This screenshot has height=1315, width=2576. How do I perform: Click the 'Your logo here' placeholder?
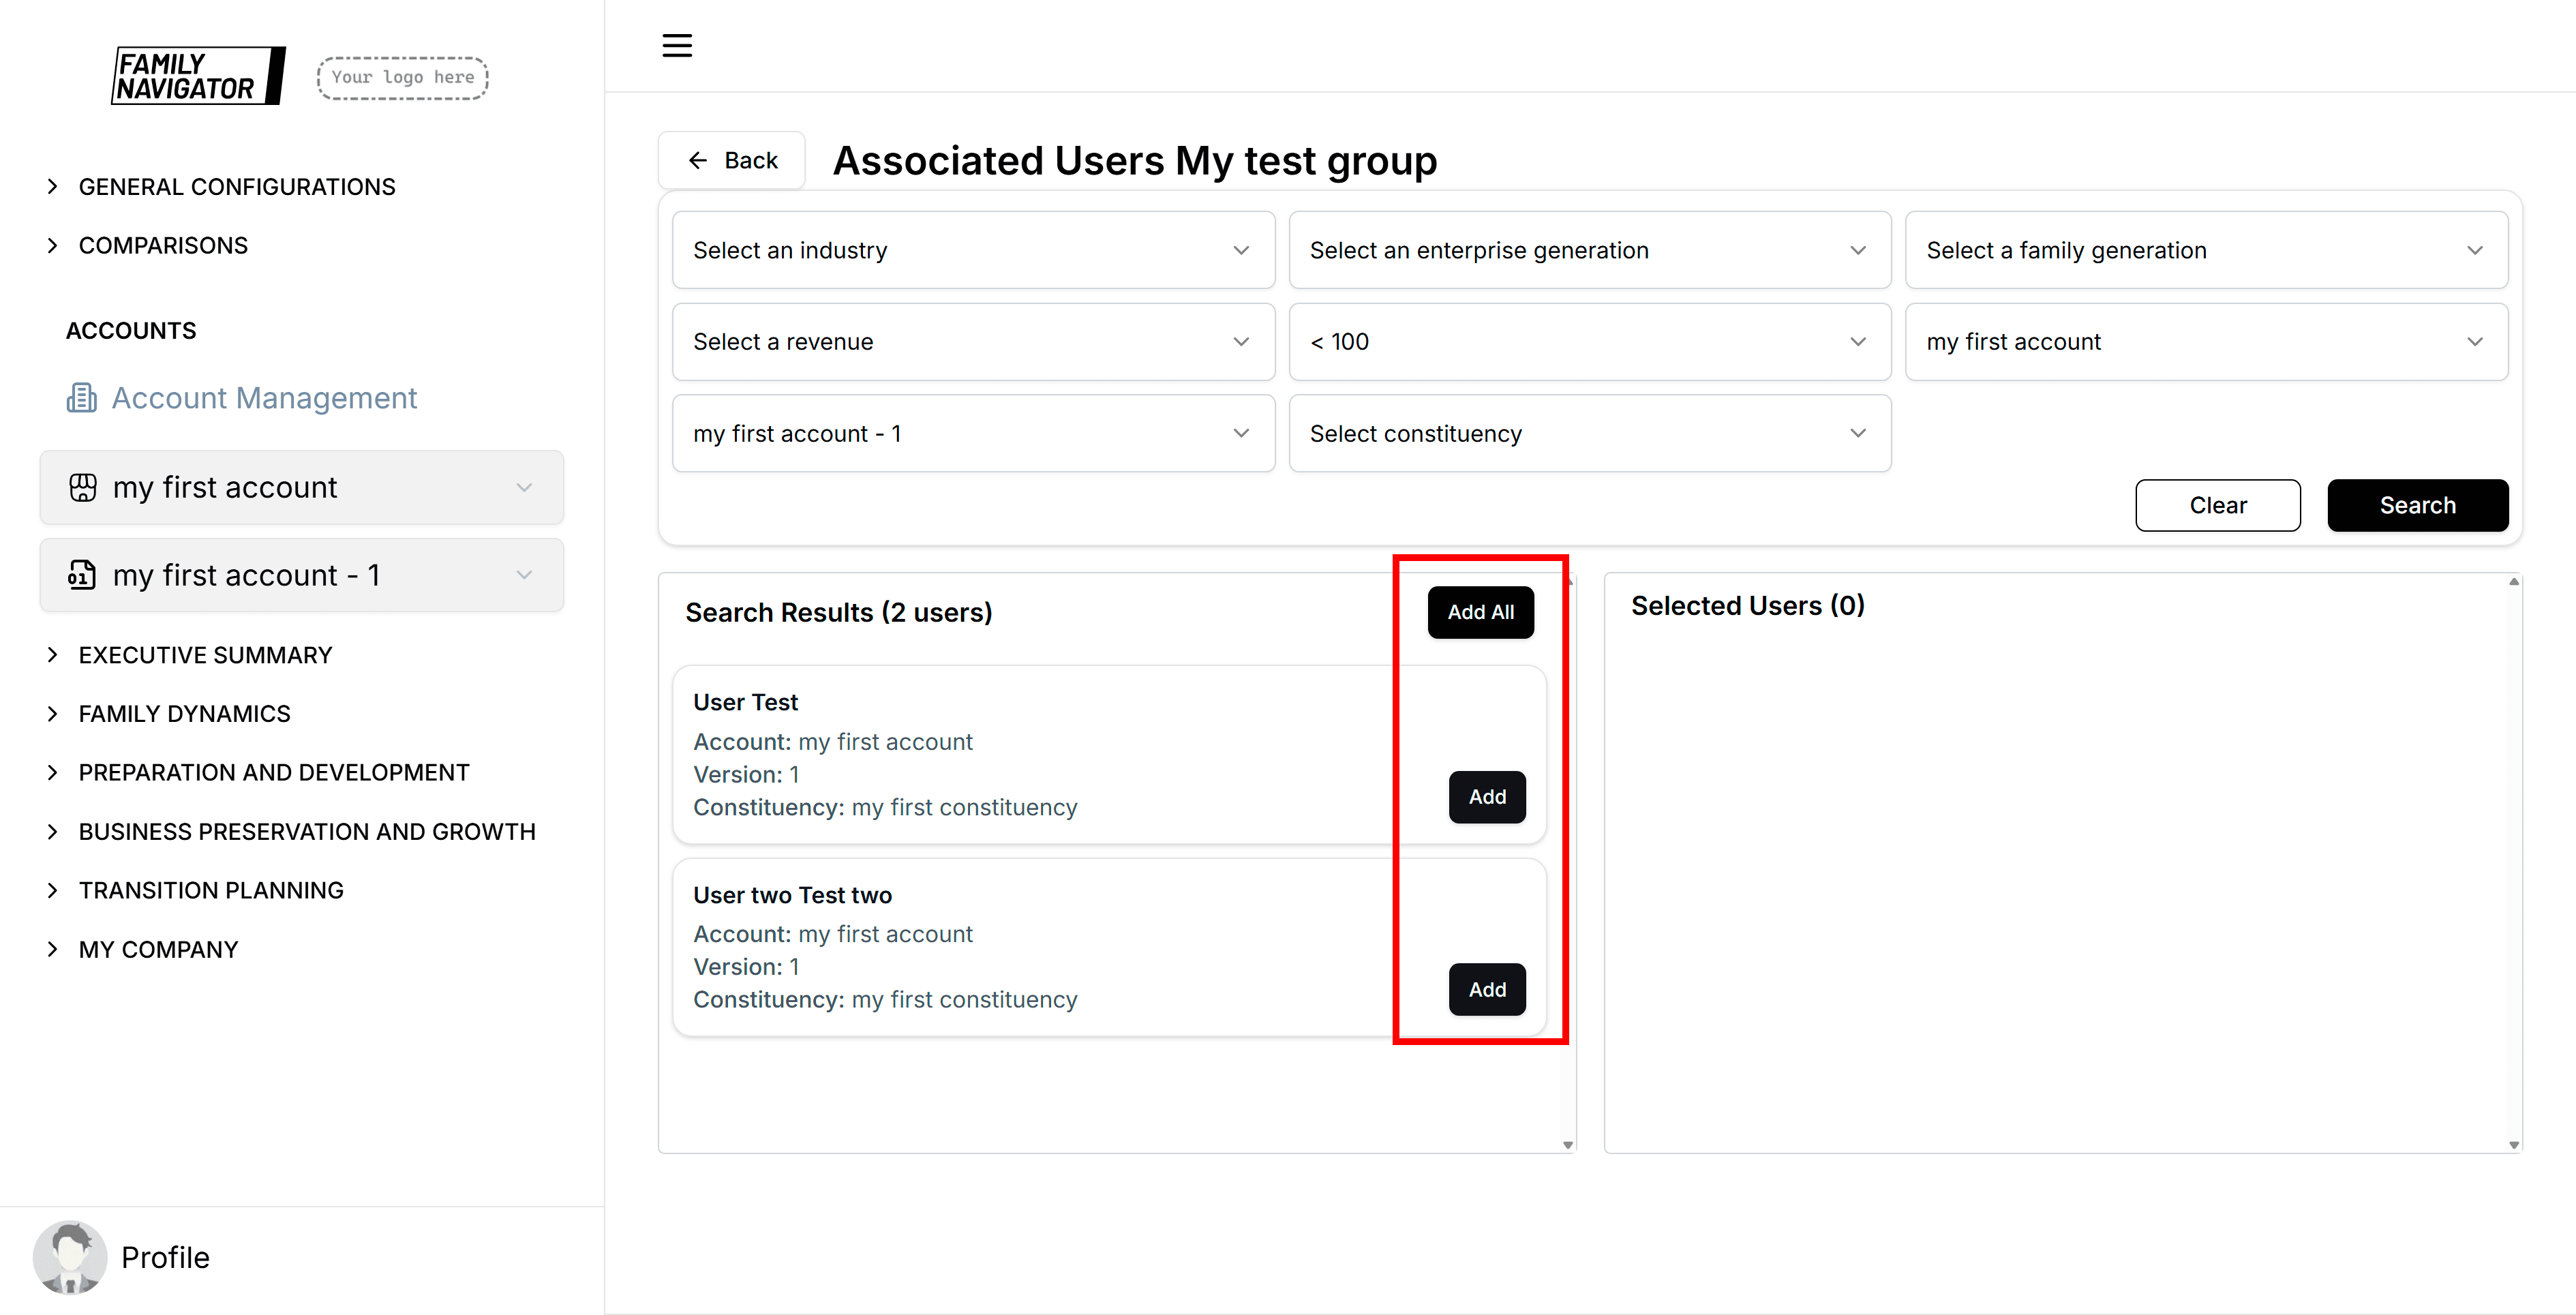click(401, 77)
